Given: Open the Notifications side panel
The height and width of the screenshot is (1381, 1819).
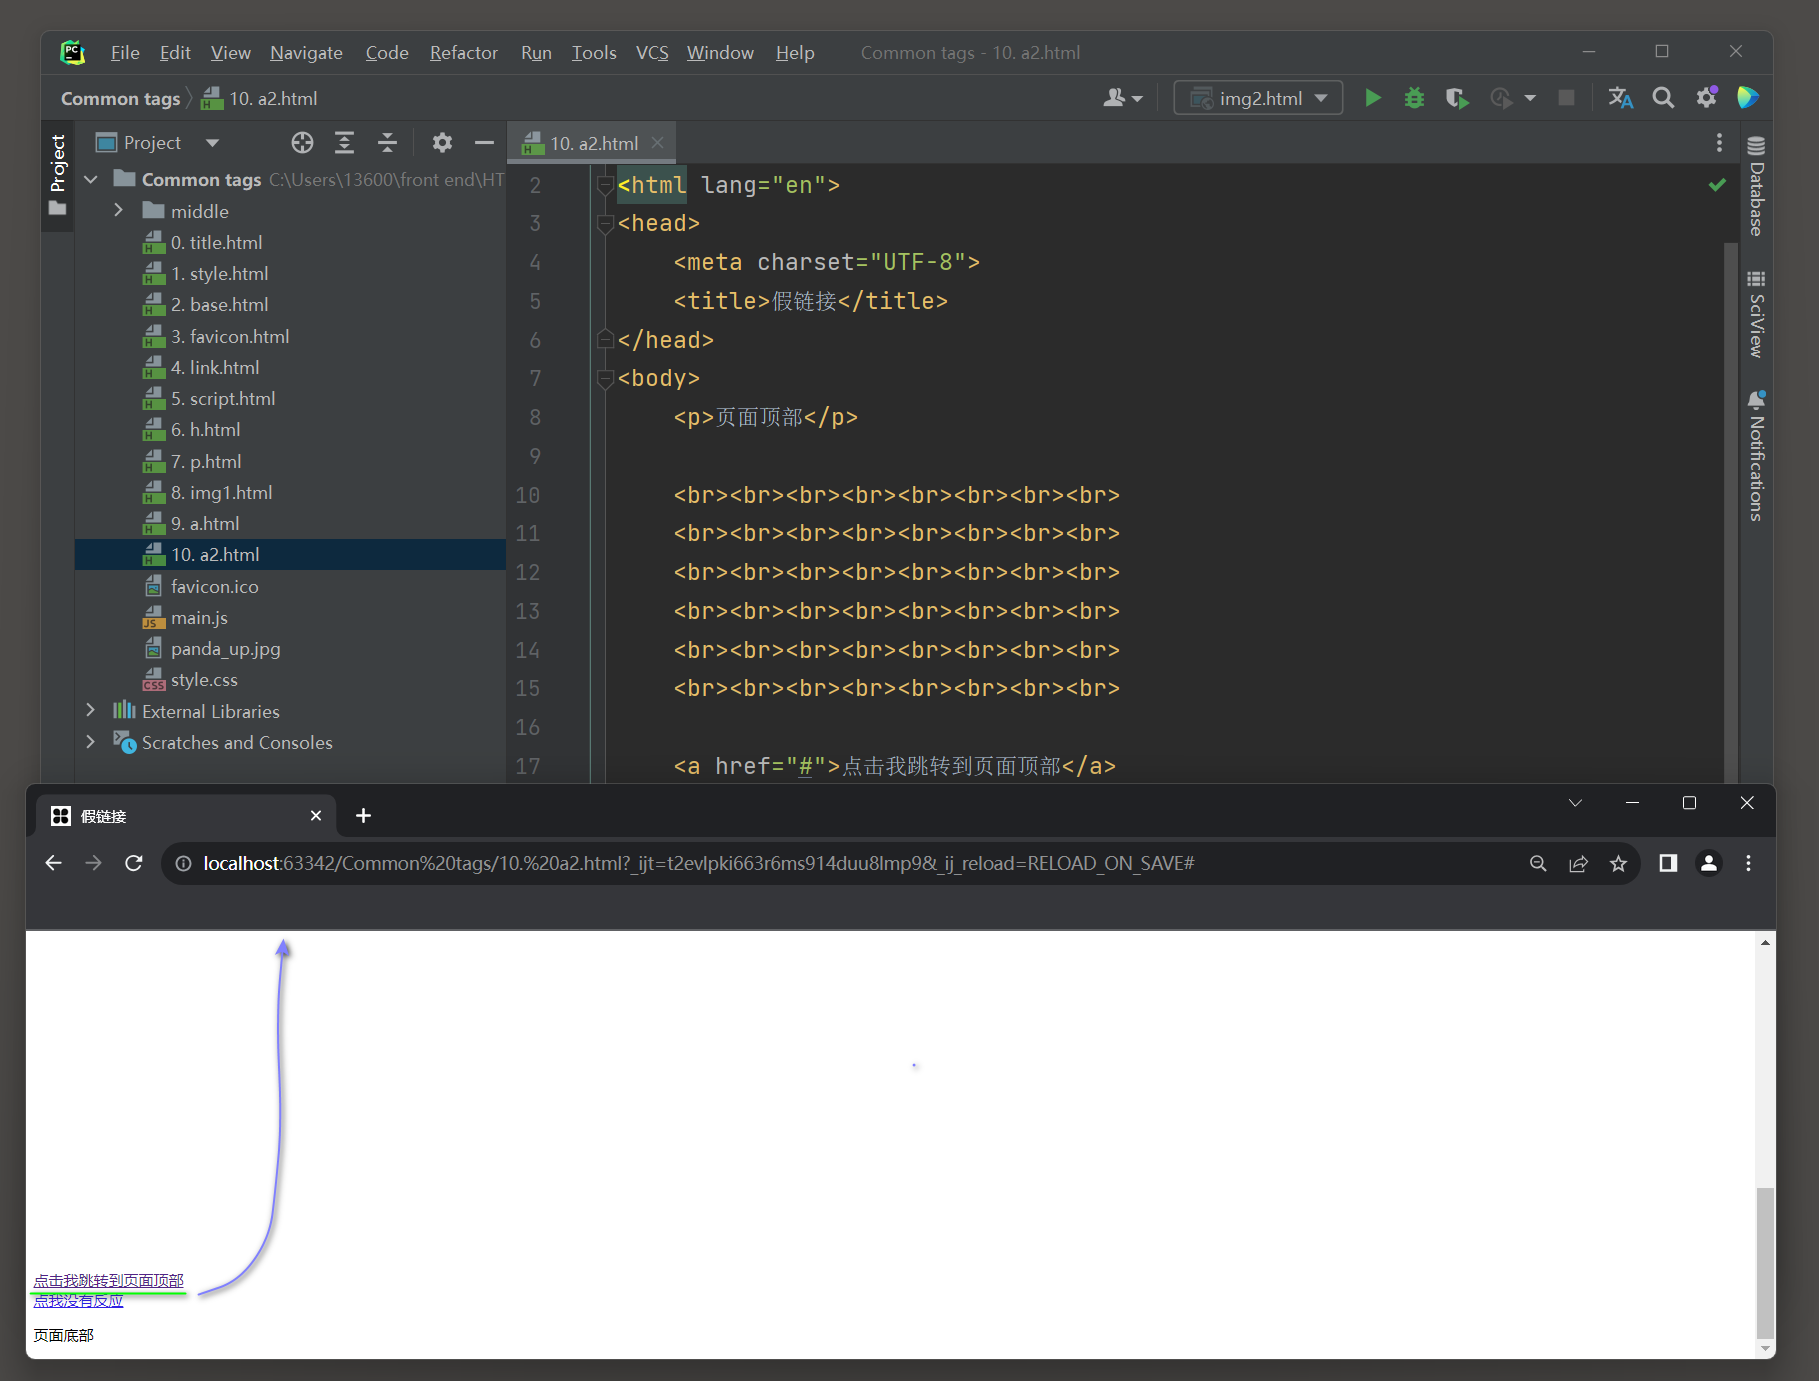Looking at the screenshot, I should point(1756,456).
